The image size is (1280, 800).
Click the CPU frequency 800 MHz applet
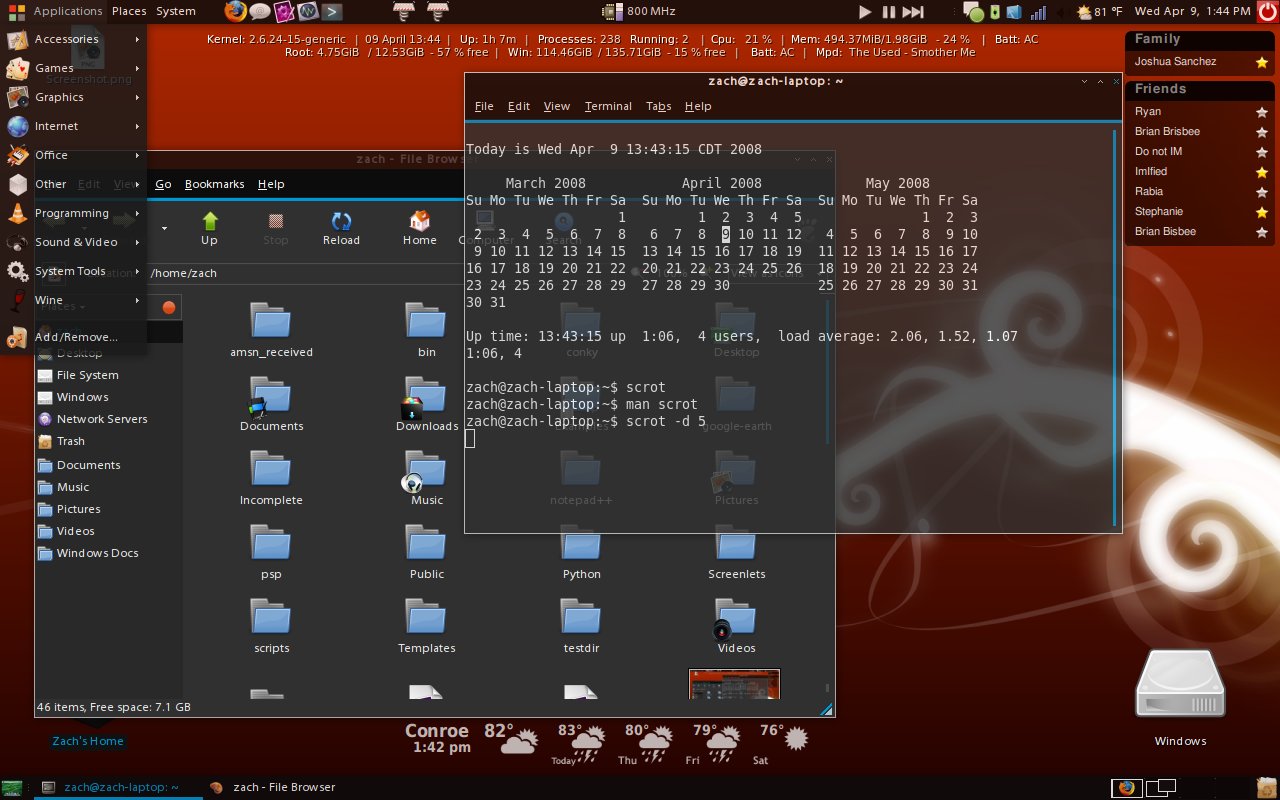pyautogui.click(x=639, y=11)
